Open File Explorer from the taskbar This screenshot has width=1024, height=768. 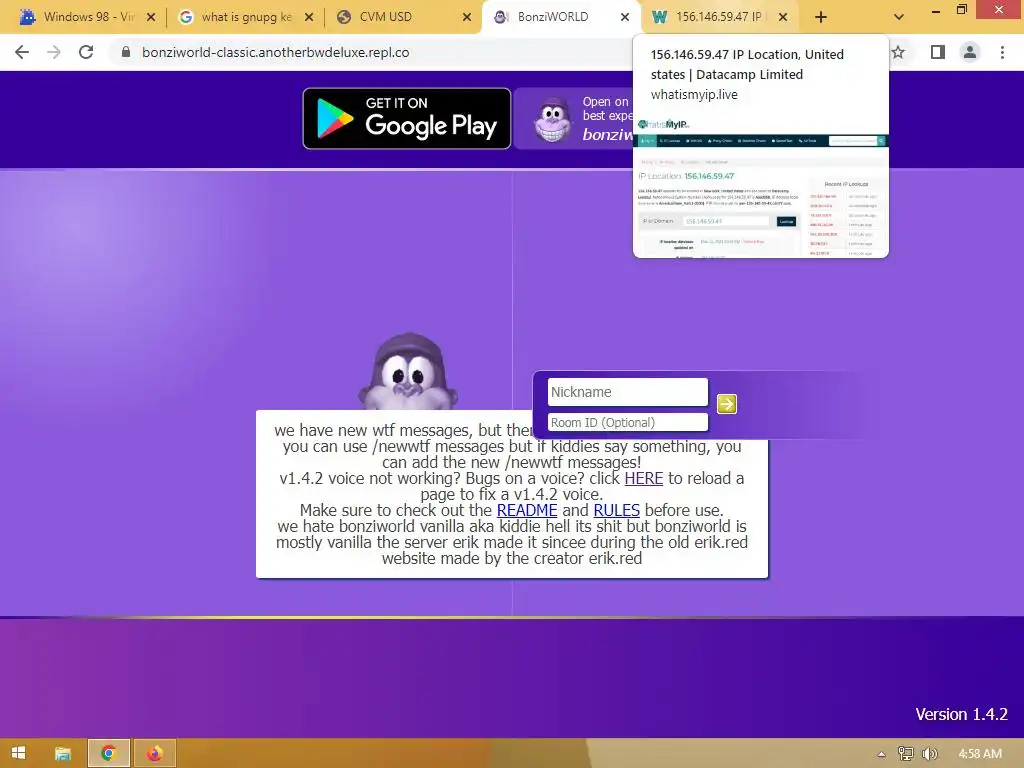(x=63, y=754)
